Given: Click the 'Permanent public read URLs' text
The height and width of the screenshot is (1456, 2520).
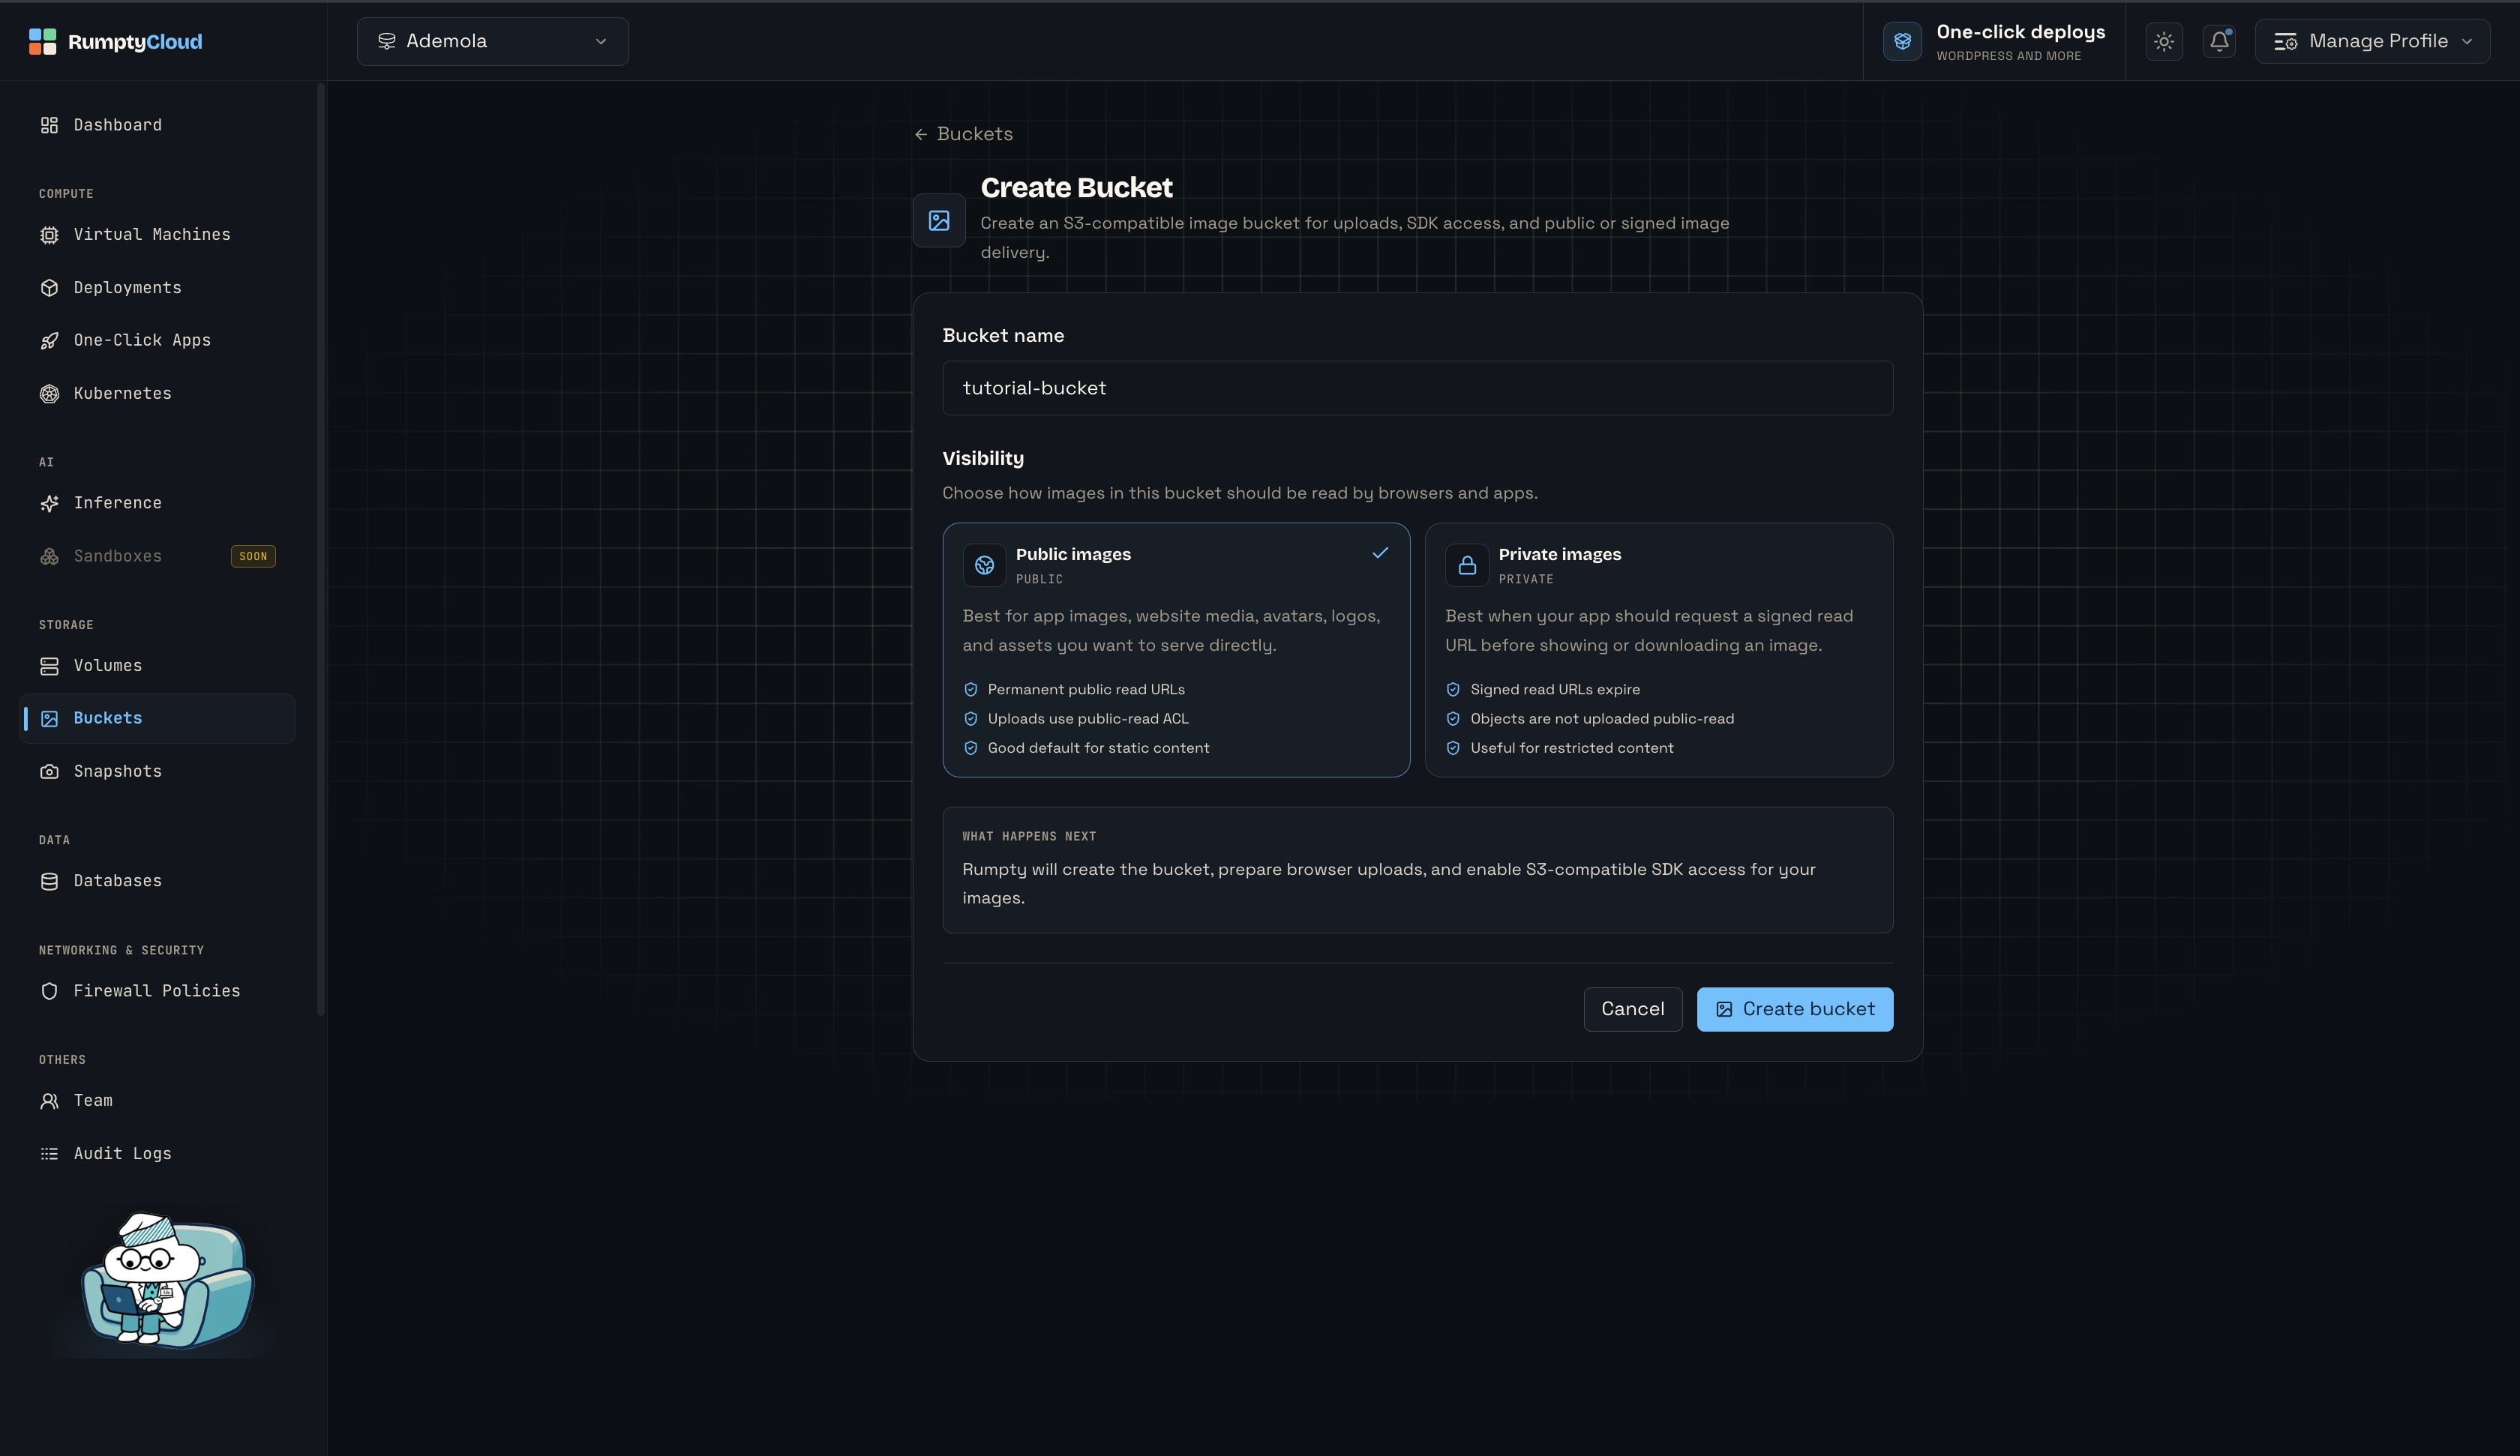Looking at the screenshot, I should point(1086,689).
